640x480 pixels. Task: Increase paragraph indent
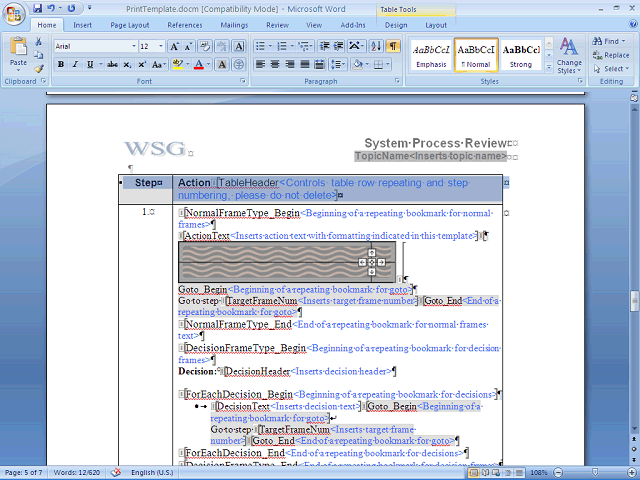(338, 46)
